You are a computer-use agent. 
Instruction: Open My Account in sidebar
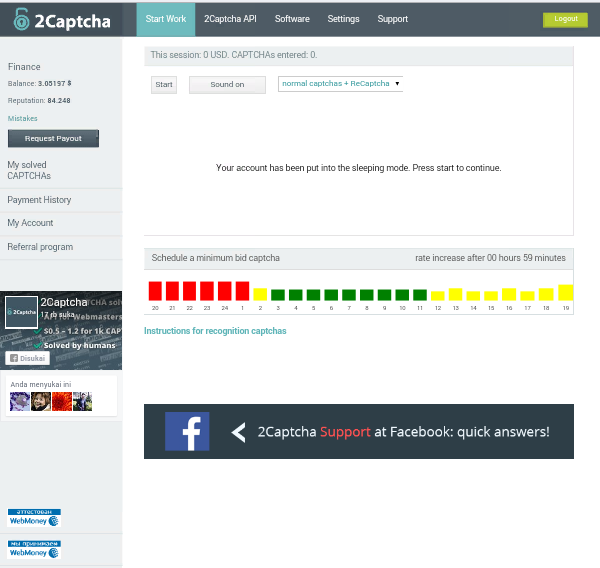coord(30,223)
